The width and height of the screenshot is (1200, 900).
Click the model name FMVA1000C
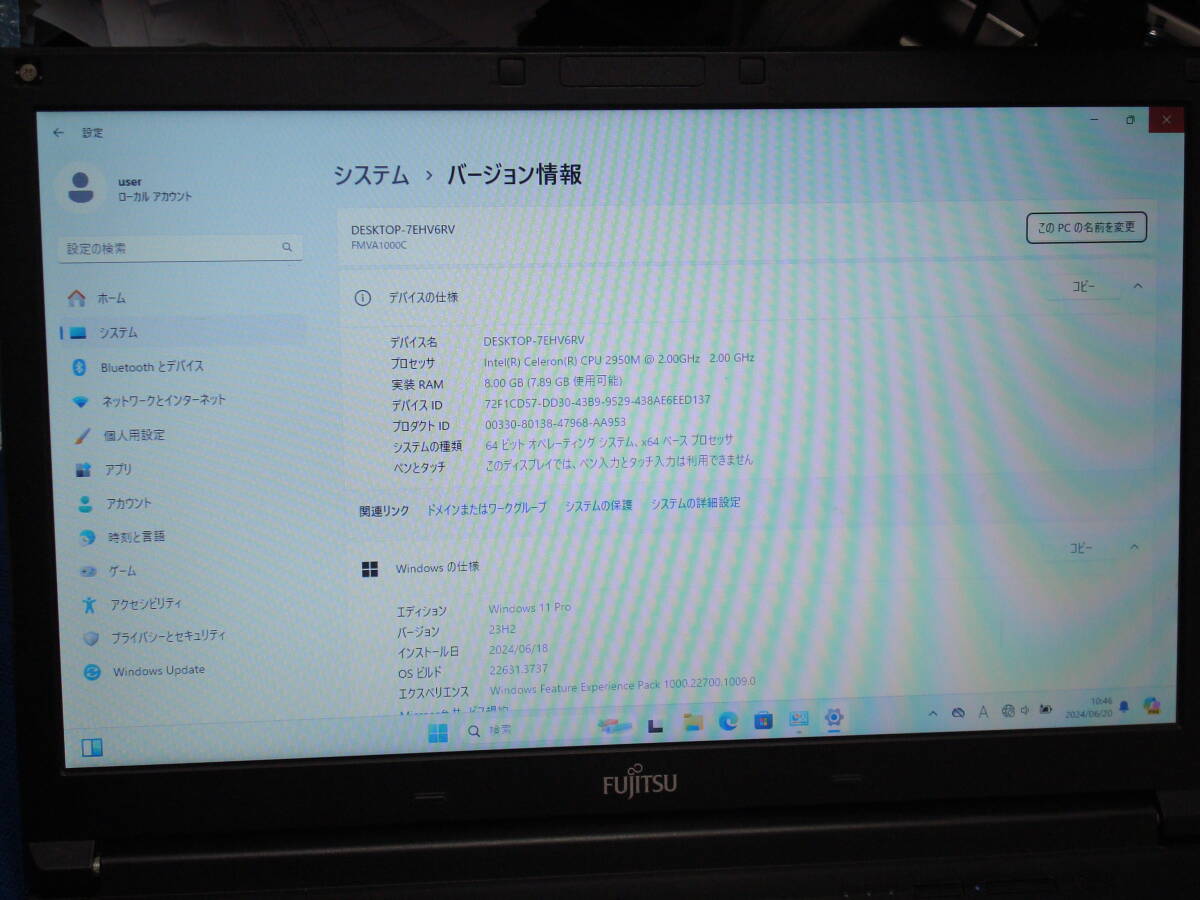(x=379, y=245)
